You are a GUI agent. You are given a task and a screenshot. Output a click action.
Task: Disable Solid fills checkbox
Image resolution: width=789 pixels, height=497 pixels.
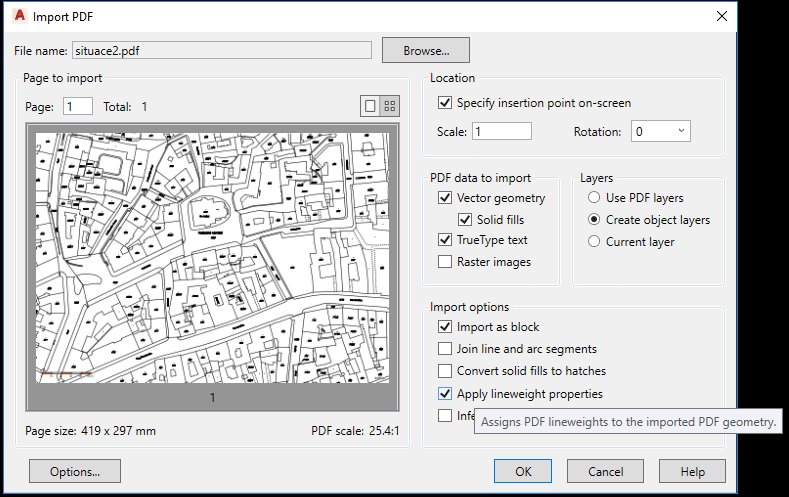[x=466, y=219]
